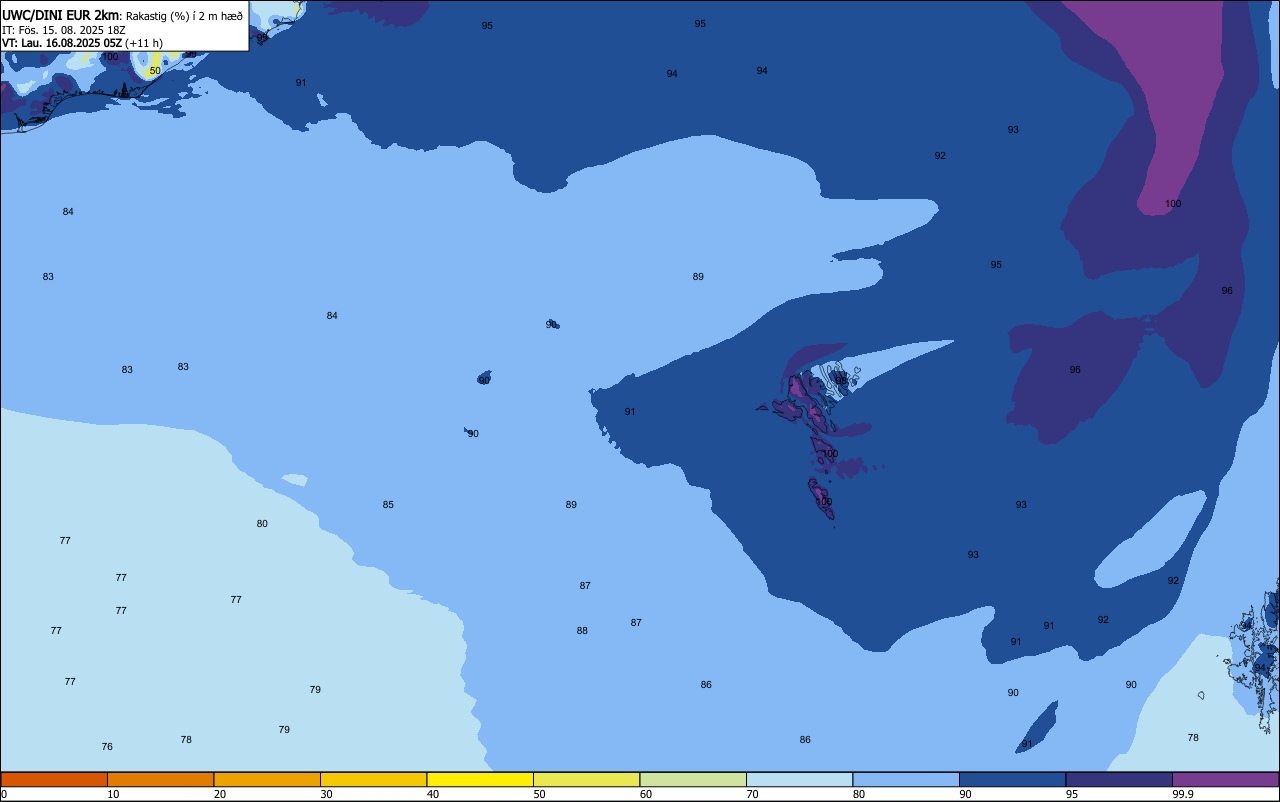This screenshot has height=802, width=1280.
Task: Click the '85' humidity value on the map
Action: (x=388, y=505)
